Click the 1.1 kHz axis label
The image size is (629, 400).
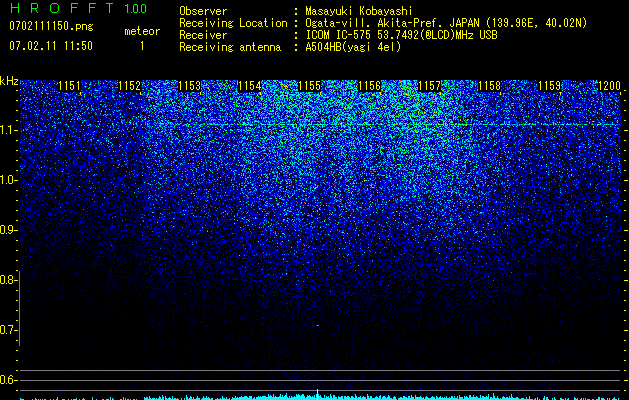pyautogui.click(x=7, y=130)
